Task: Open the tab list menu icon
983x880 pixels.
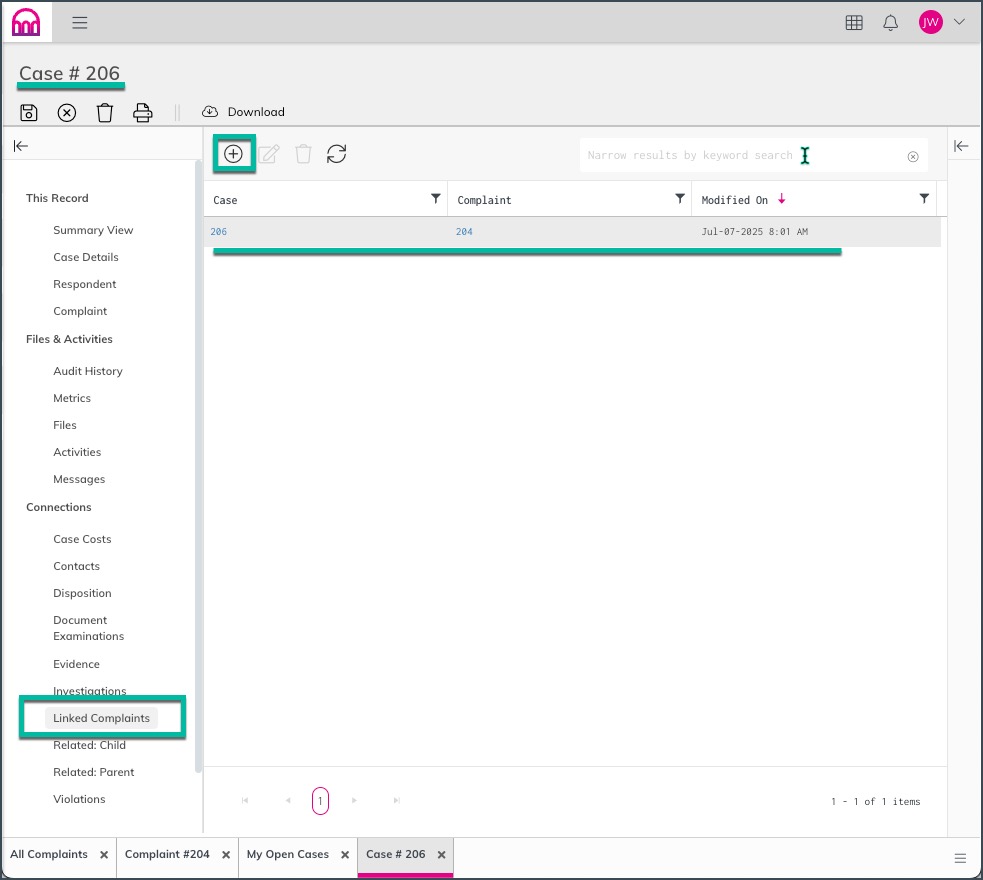Action: (960, 858)
